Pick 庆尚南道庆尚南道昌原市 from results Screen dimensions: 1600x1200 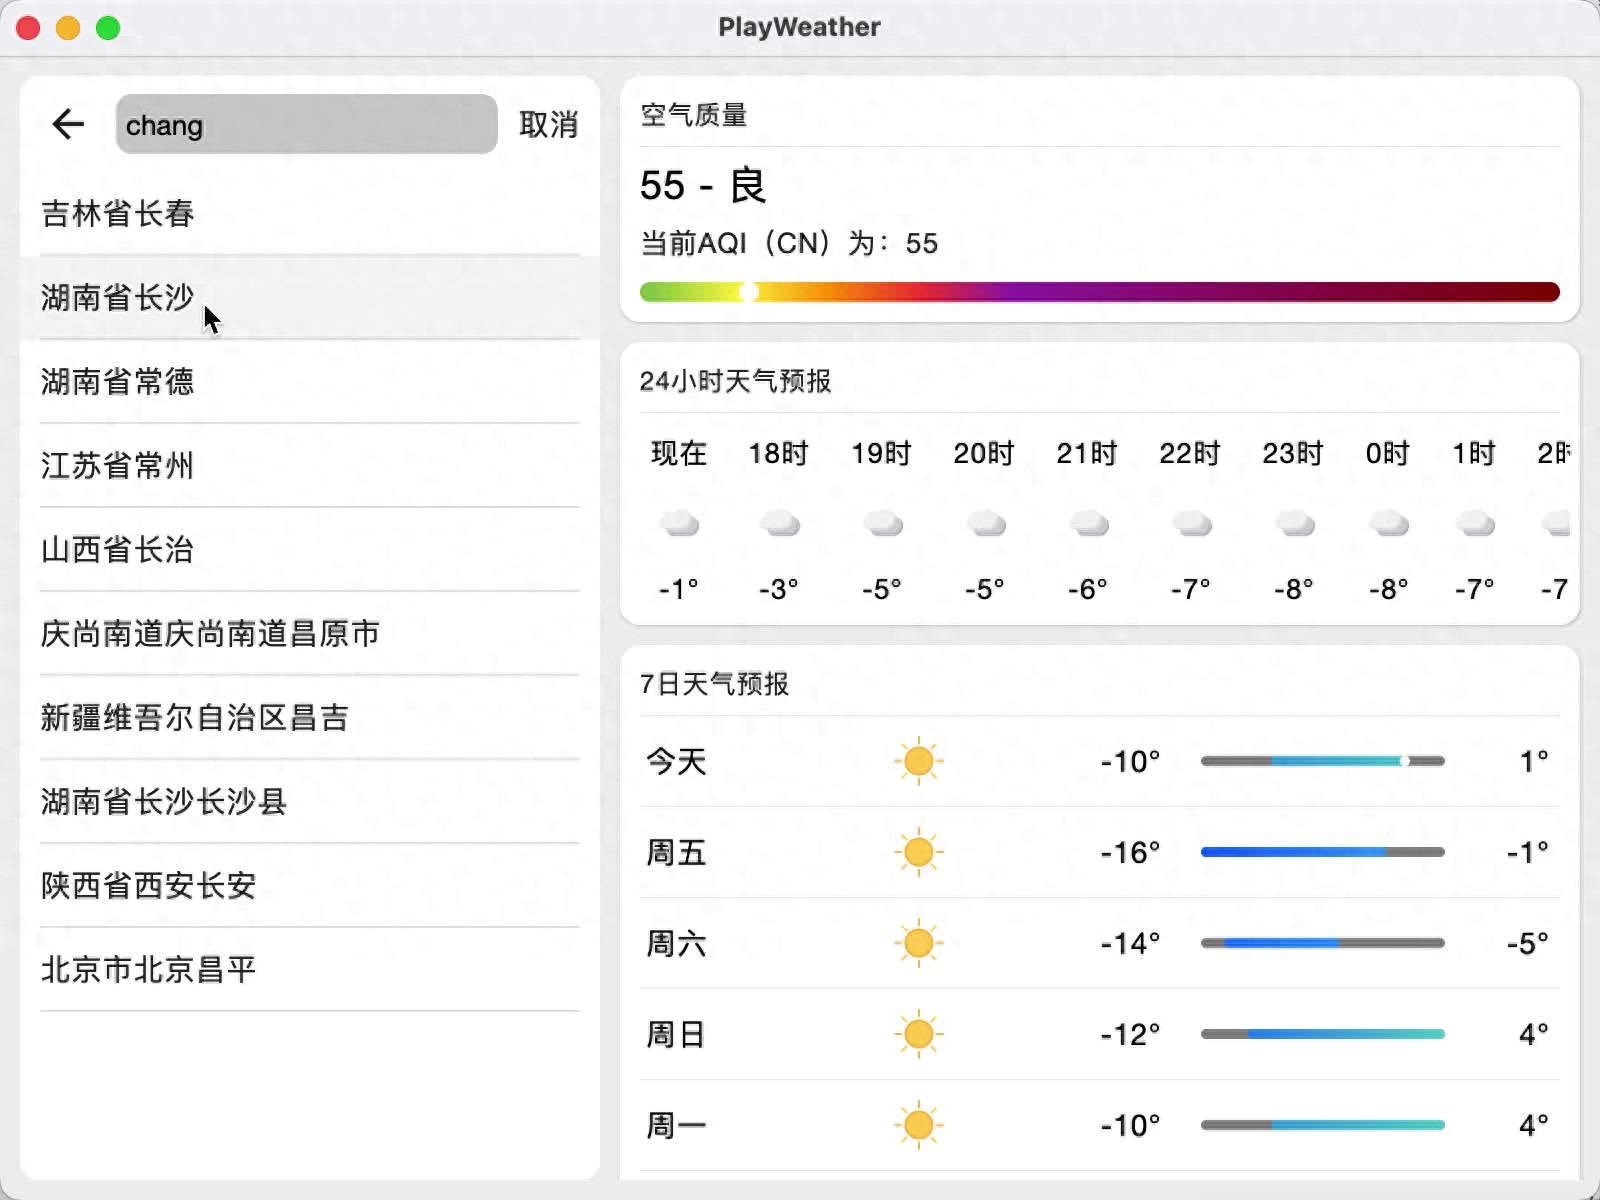click(309, 633)
